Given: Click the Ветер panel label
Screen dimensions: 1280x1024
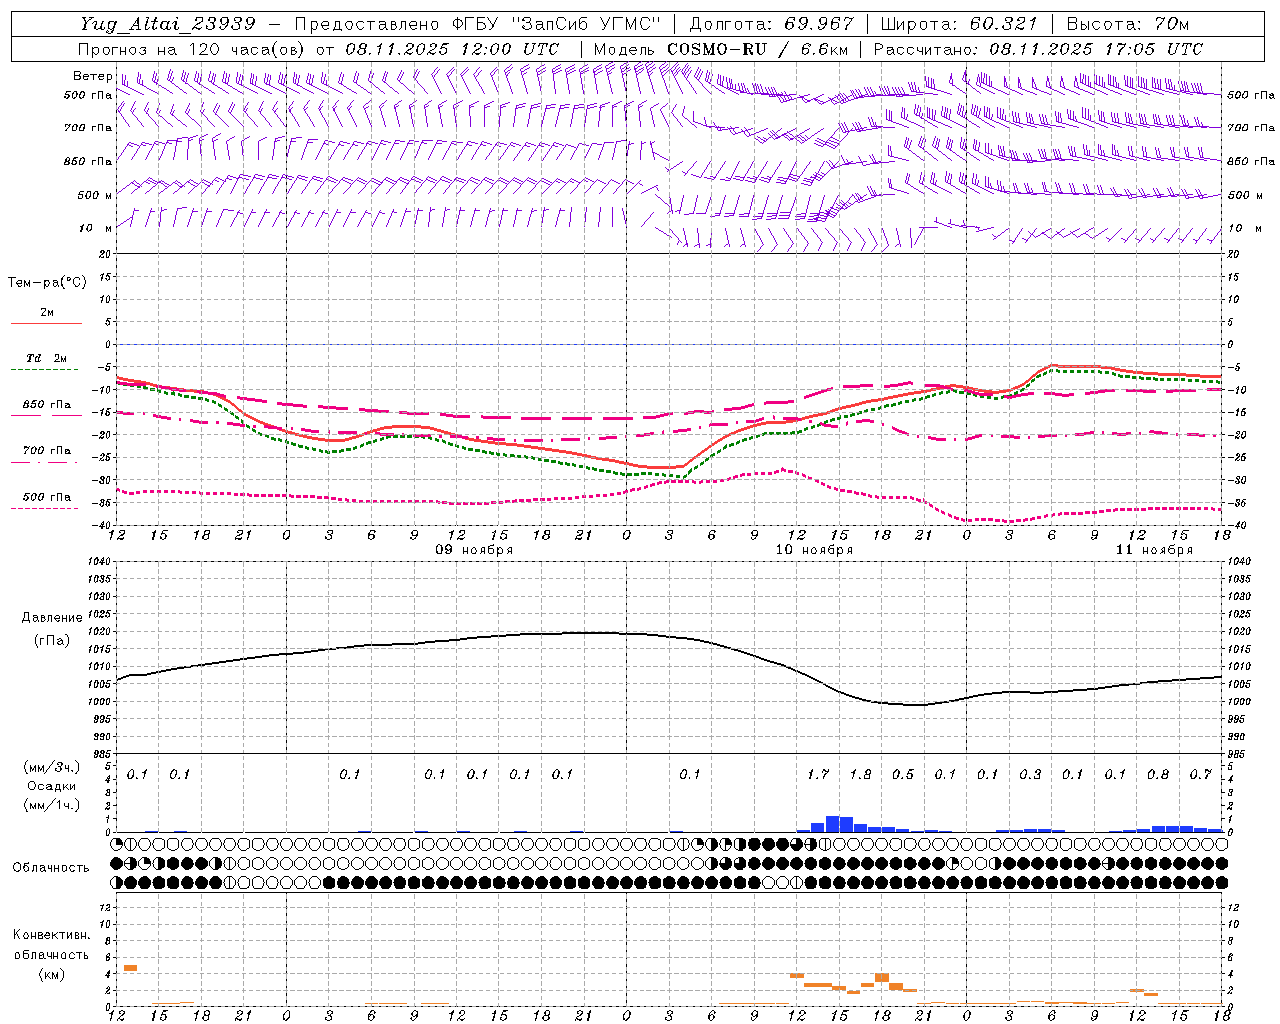Looking at the screenshot, I should pos(92,76).
